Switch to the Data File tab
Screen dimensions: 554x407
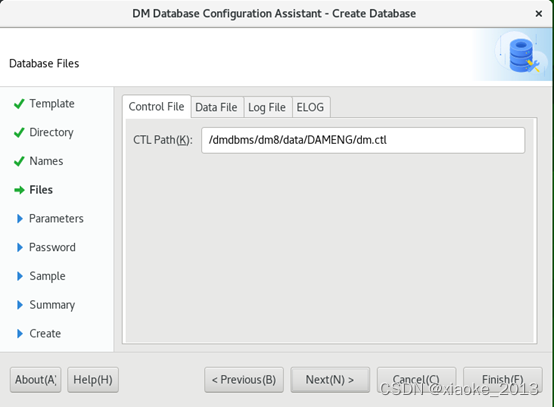pyautogui.click(x=217, y=107)
